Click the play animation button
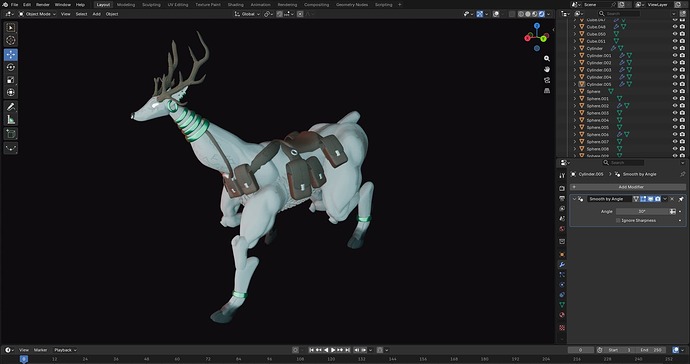The image size is (690, 364). 333,350
